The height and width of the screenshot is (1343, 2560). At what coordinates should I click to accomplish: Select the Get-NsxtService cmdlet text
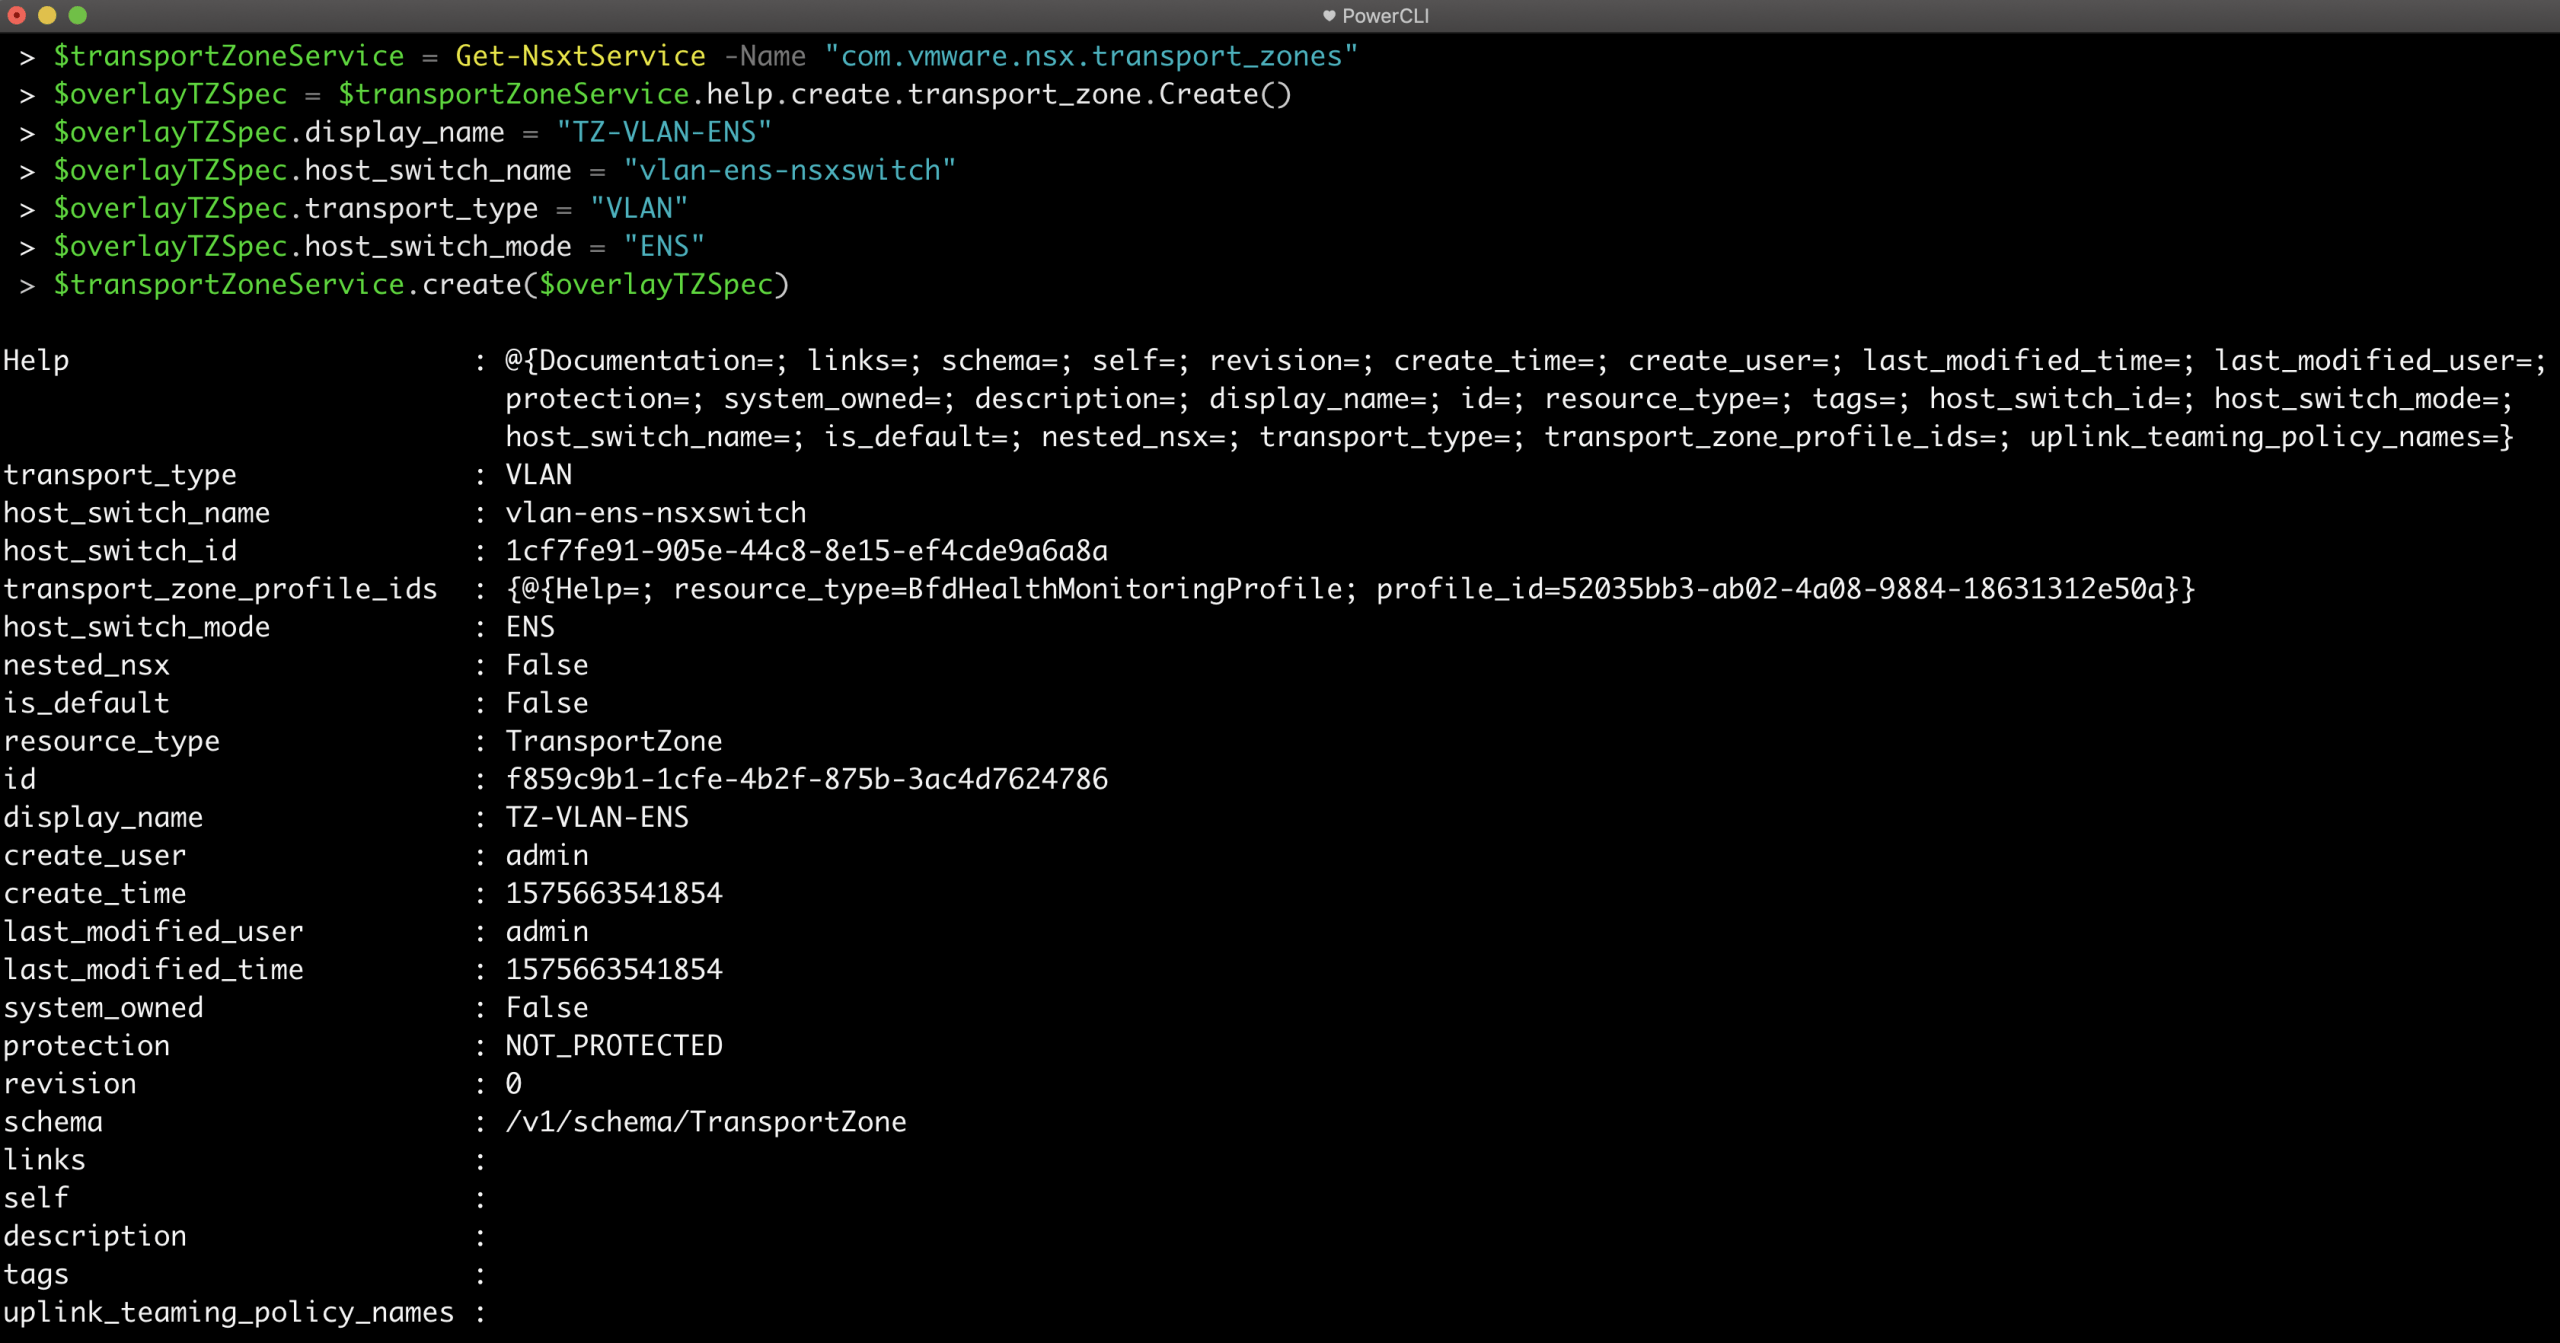(x=578, y=56)
